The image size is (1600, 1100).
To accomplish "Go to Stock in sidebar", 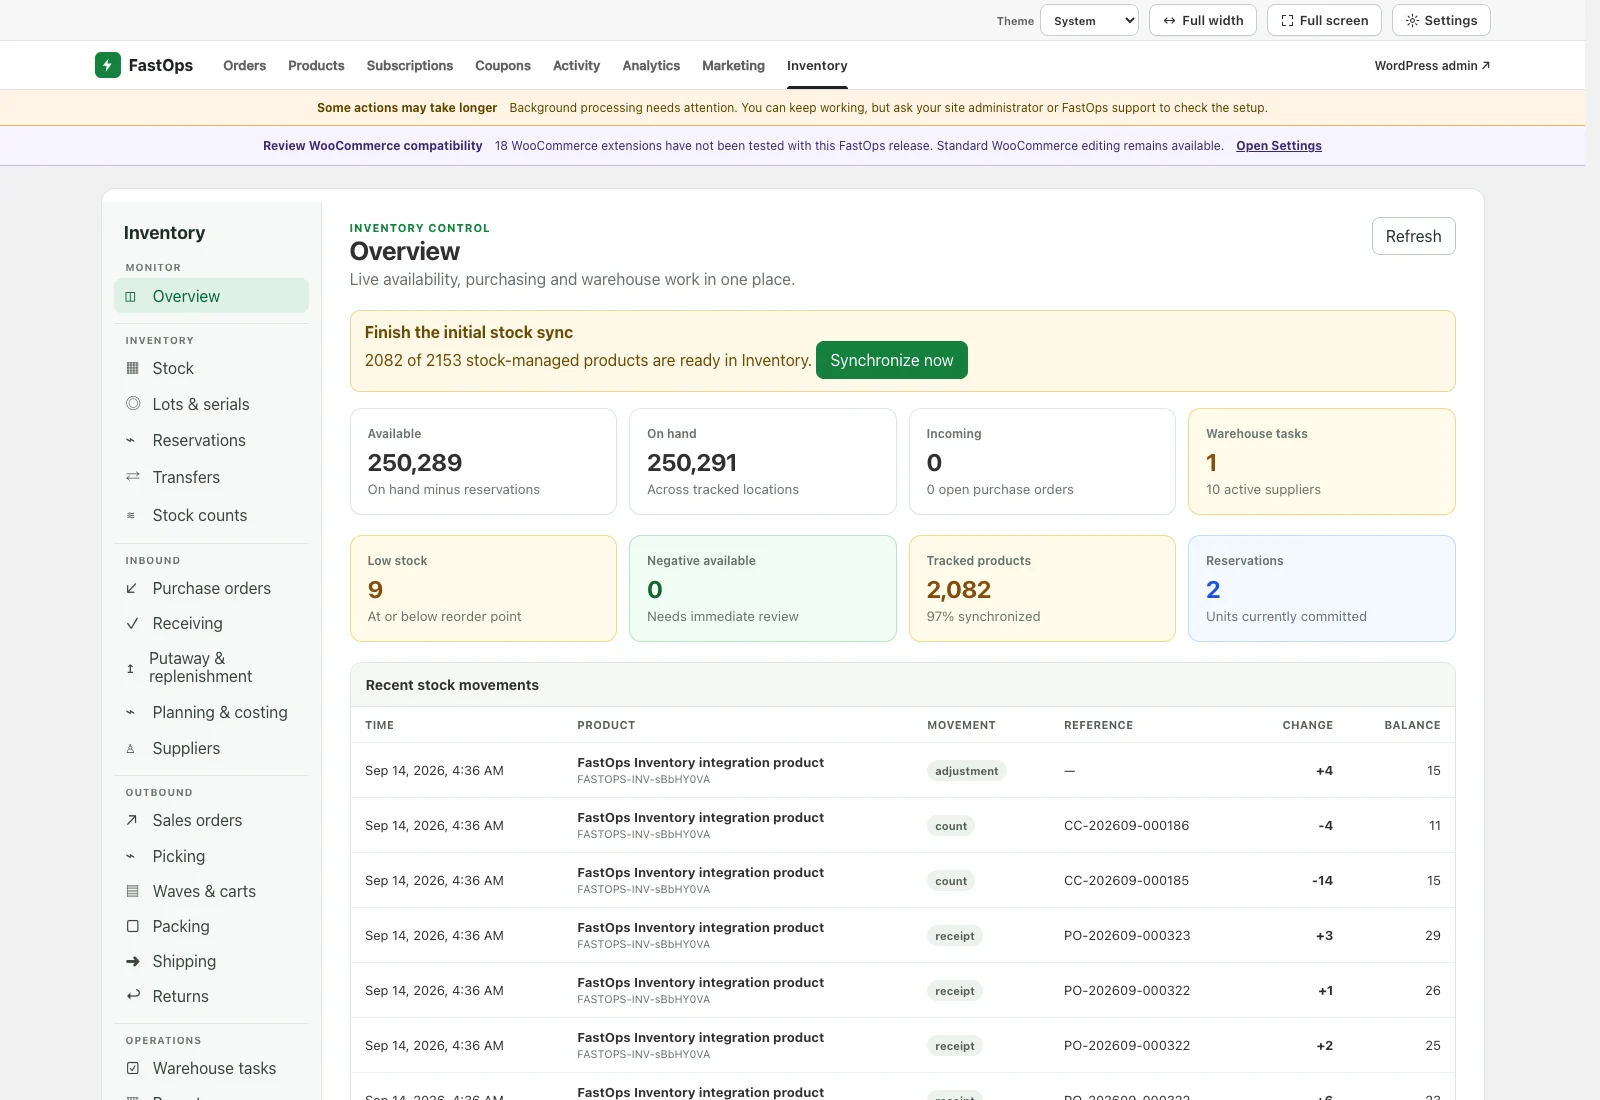I will pyautogui.click(x=211, y=368).
